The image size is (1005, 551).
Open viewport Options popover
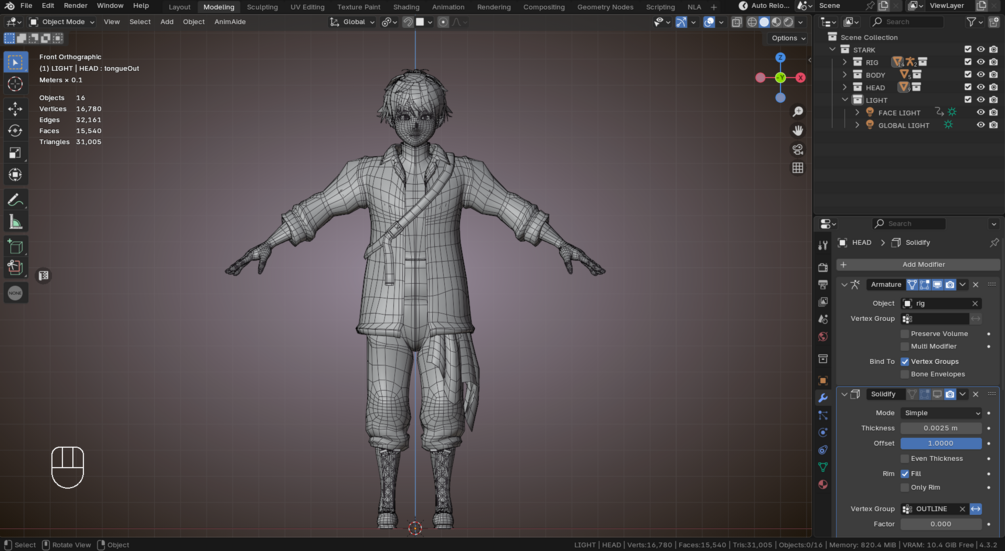(787, 38)
